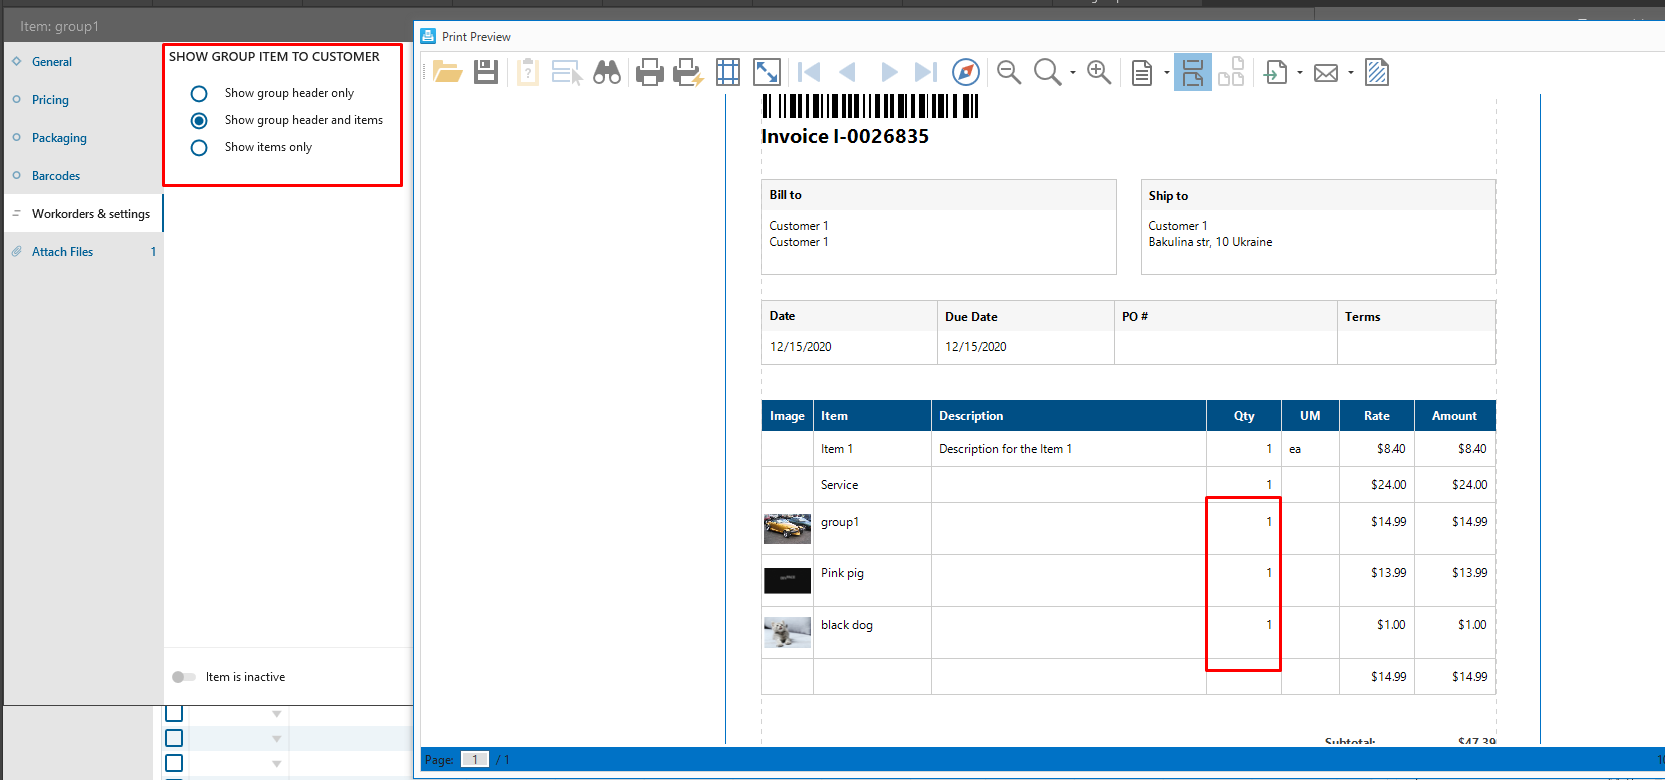Click the Export document icon
The width and height of the screenshot is (1665, 780).
(x=1276, y=72)
